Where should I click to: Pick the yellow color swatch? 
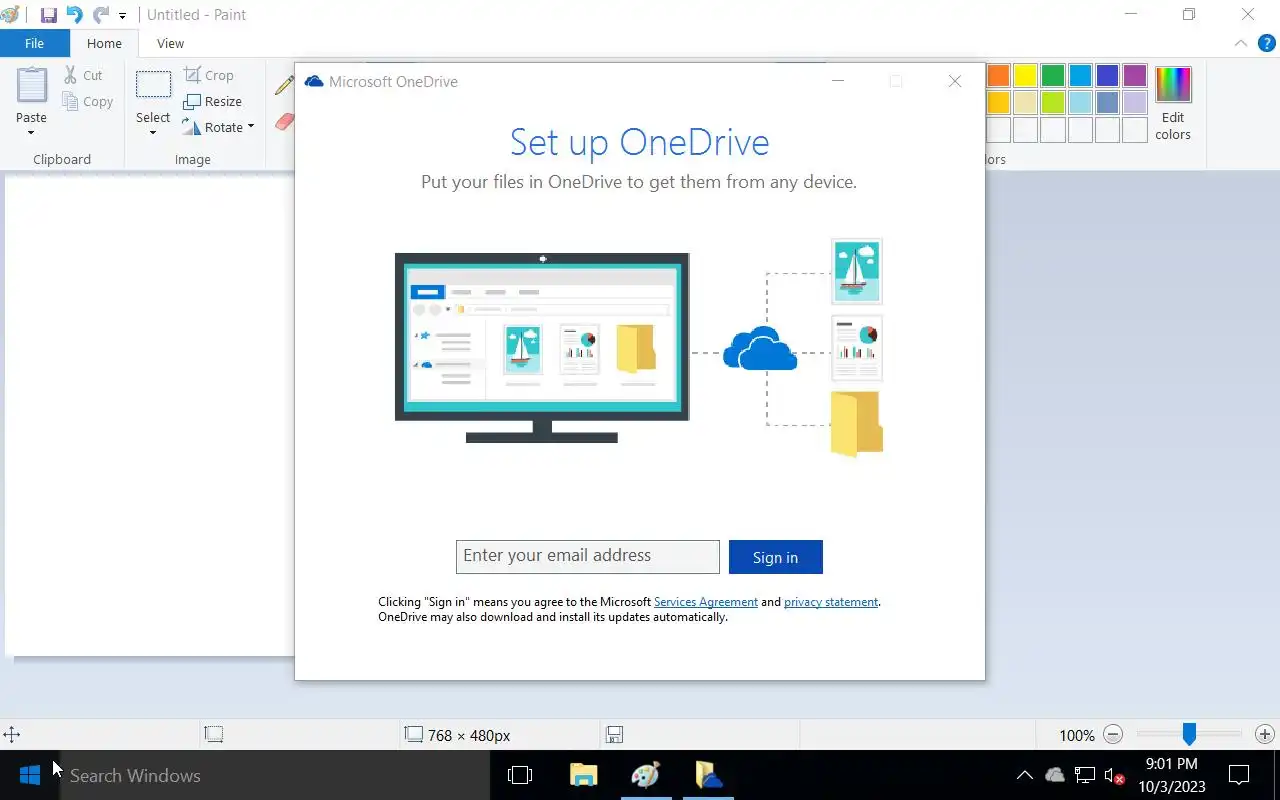point(1025,76)
